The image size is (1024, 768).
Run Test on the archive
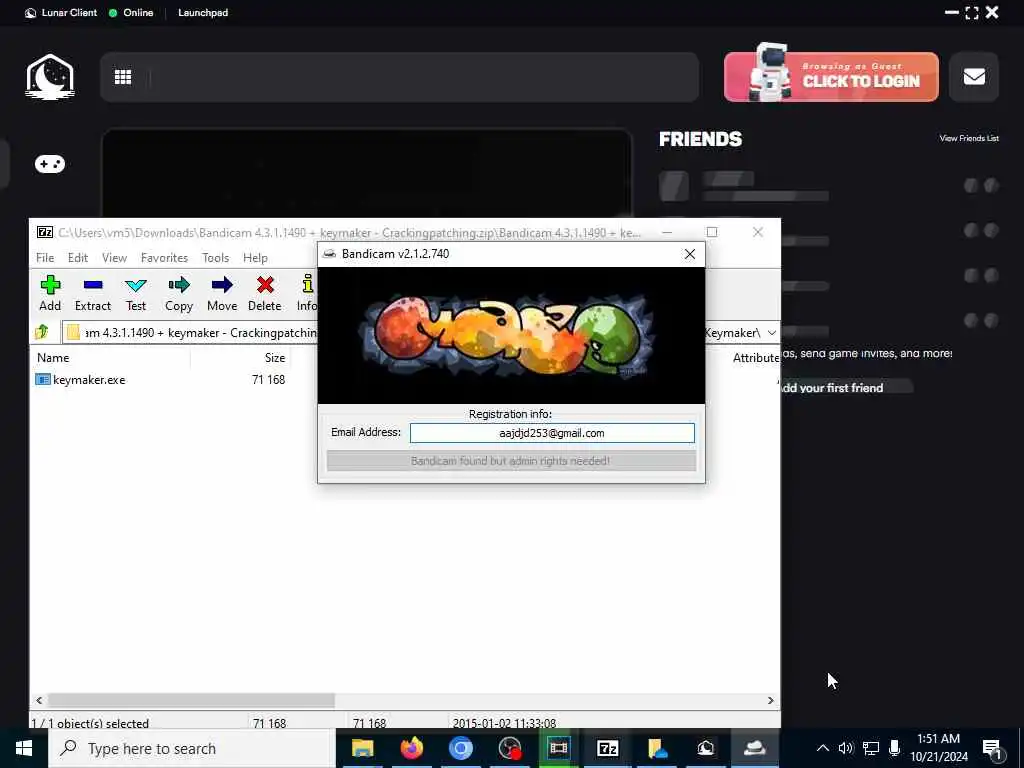(136, 293)
